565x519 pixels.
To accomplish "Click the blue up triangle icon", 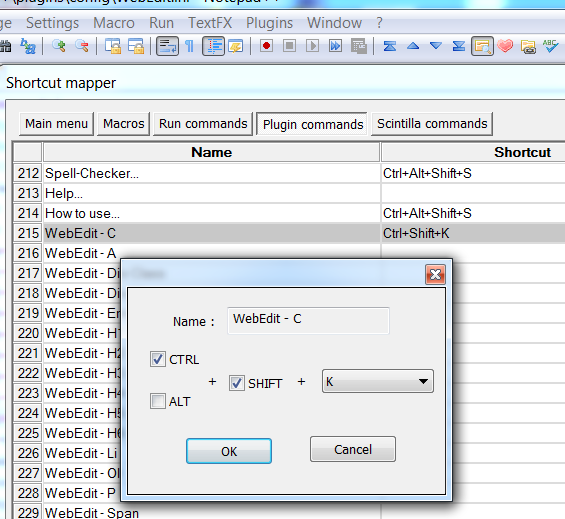I will pyautogui.click(x=413, y=46).
